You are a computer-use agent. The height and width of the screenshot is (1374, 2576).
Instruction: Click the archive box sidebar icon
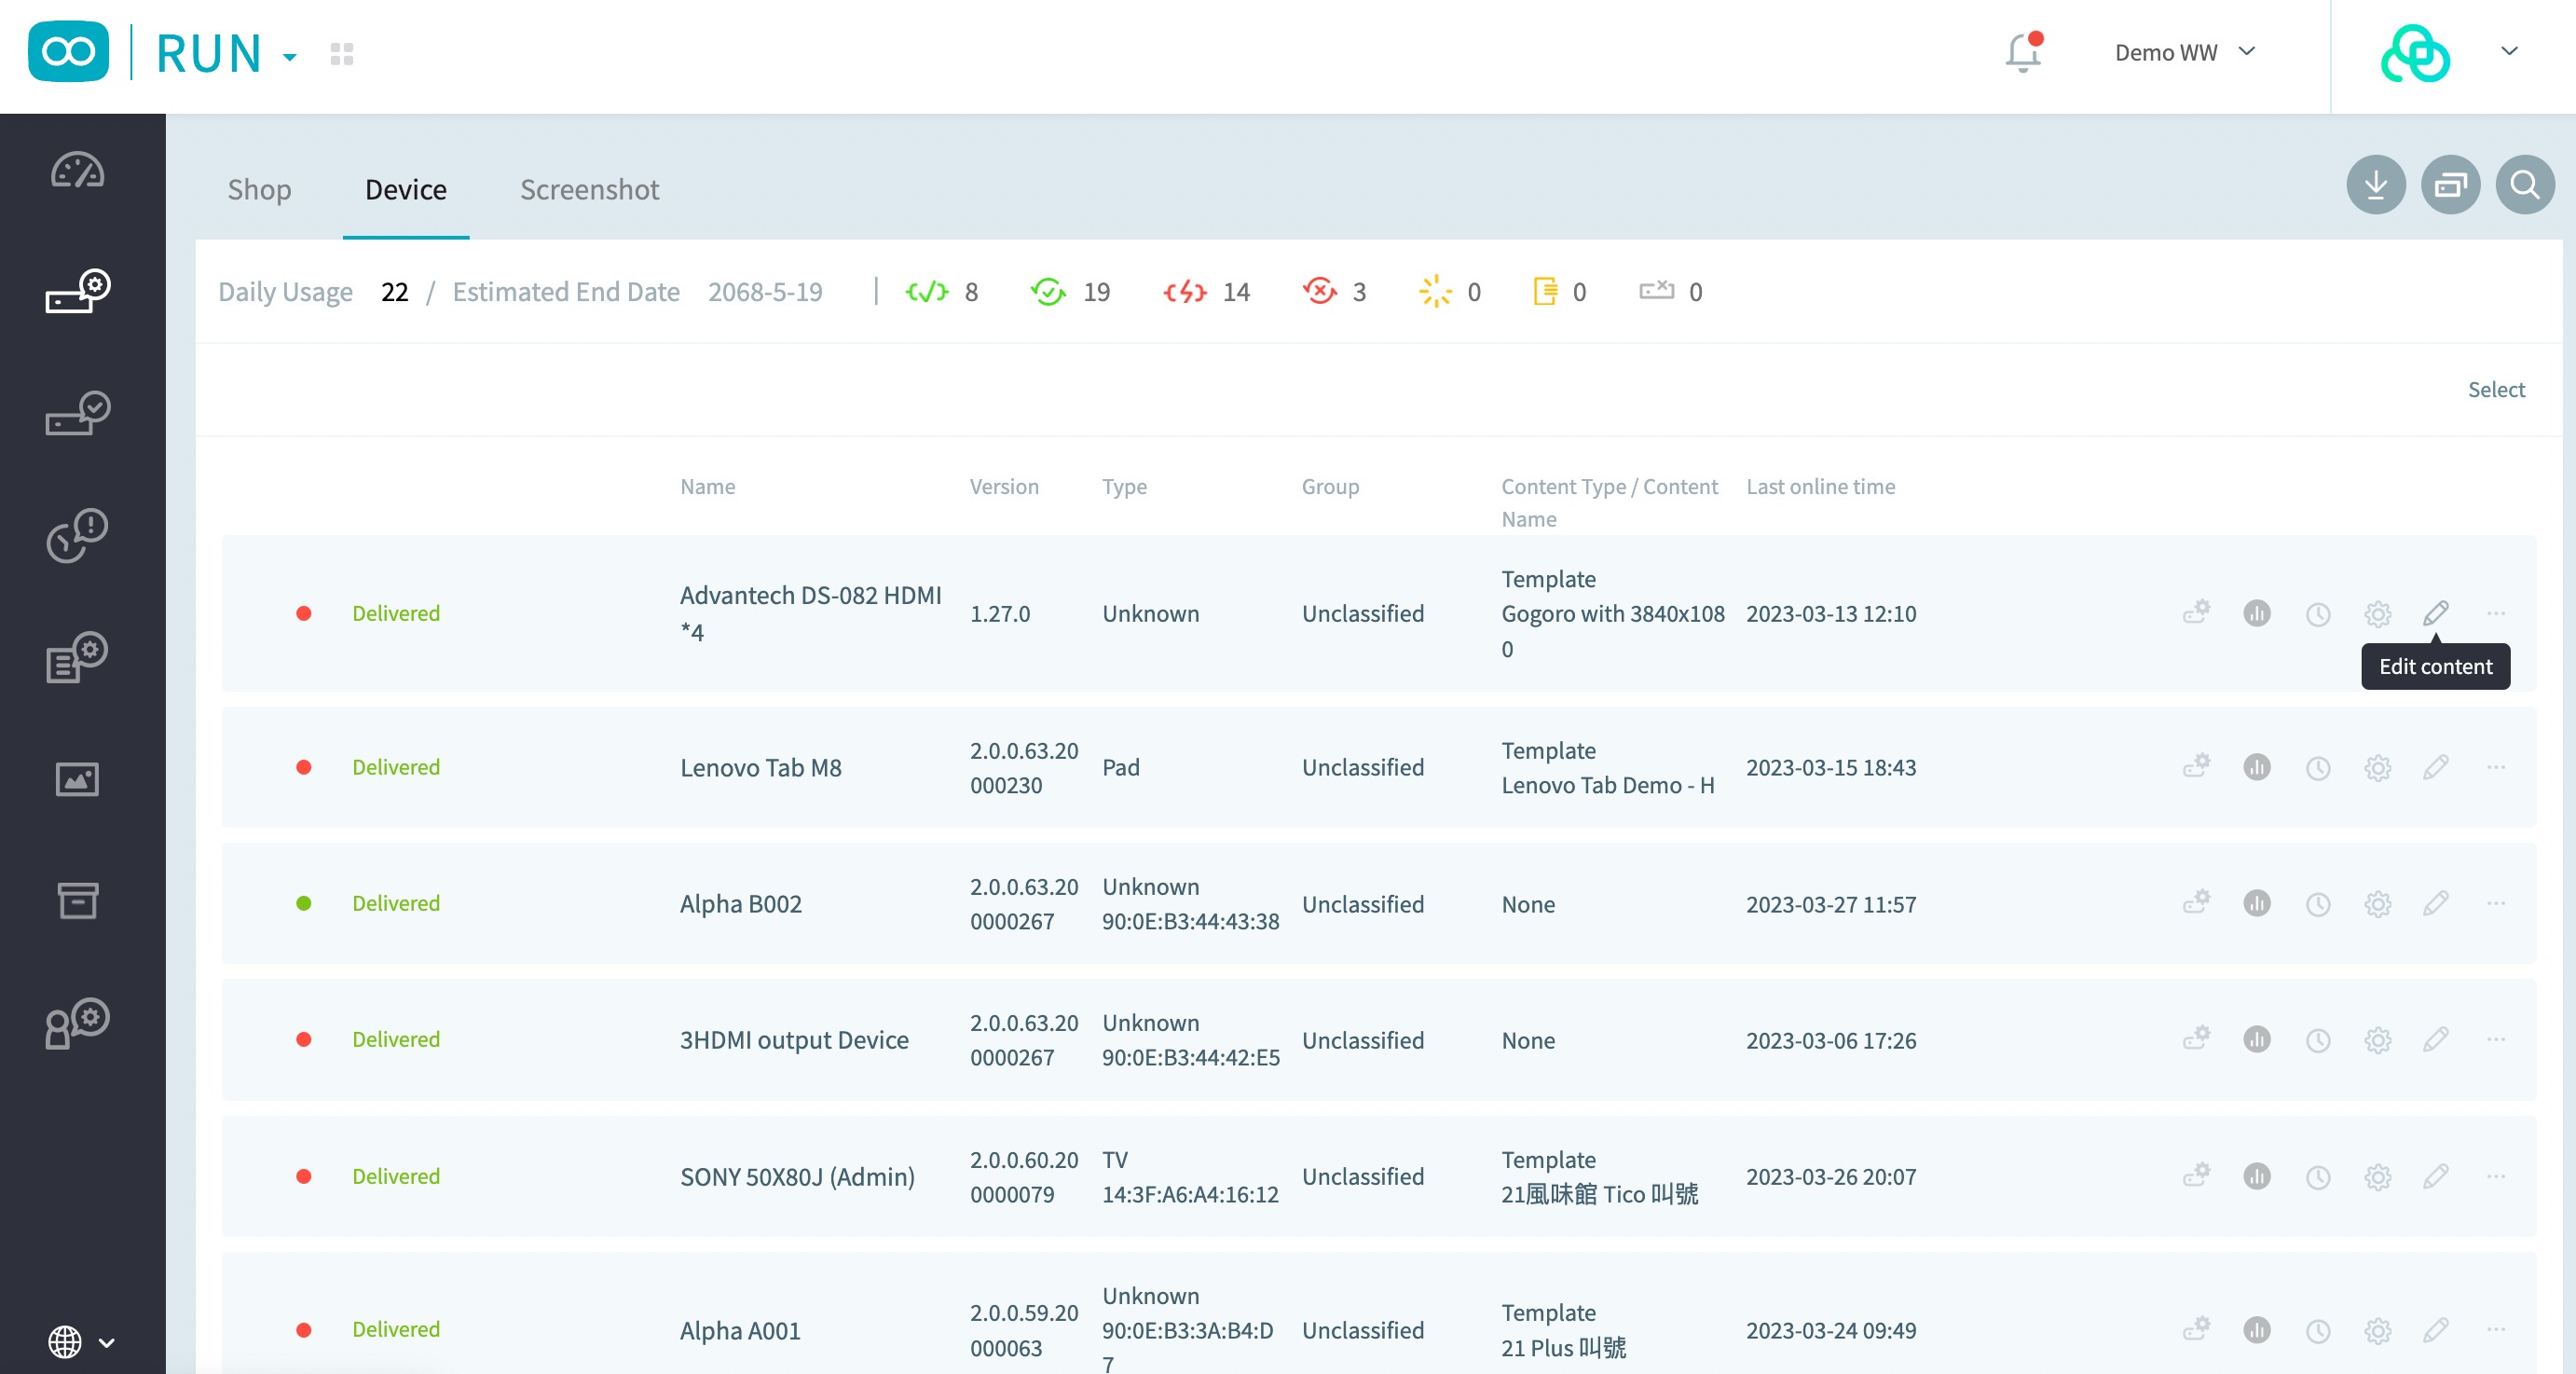click(77, 900)
